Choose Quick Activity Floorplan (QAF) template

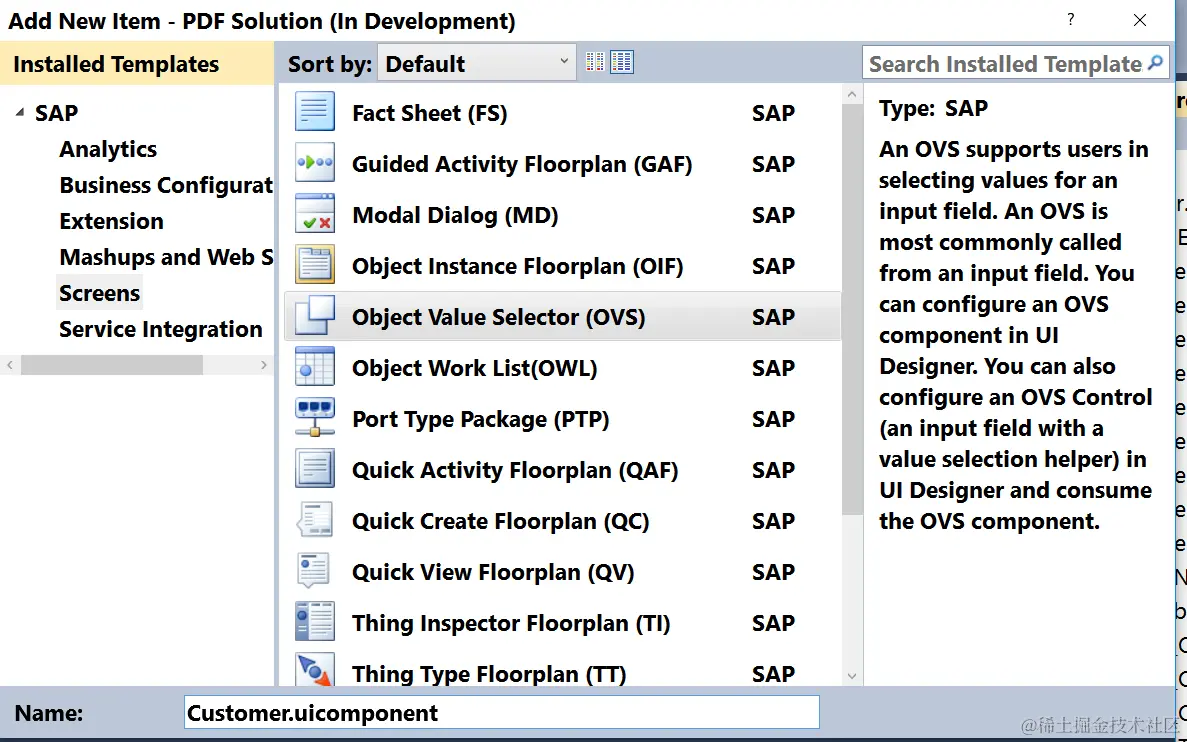tap(562, 469)
